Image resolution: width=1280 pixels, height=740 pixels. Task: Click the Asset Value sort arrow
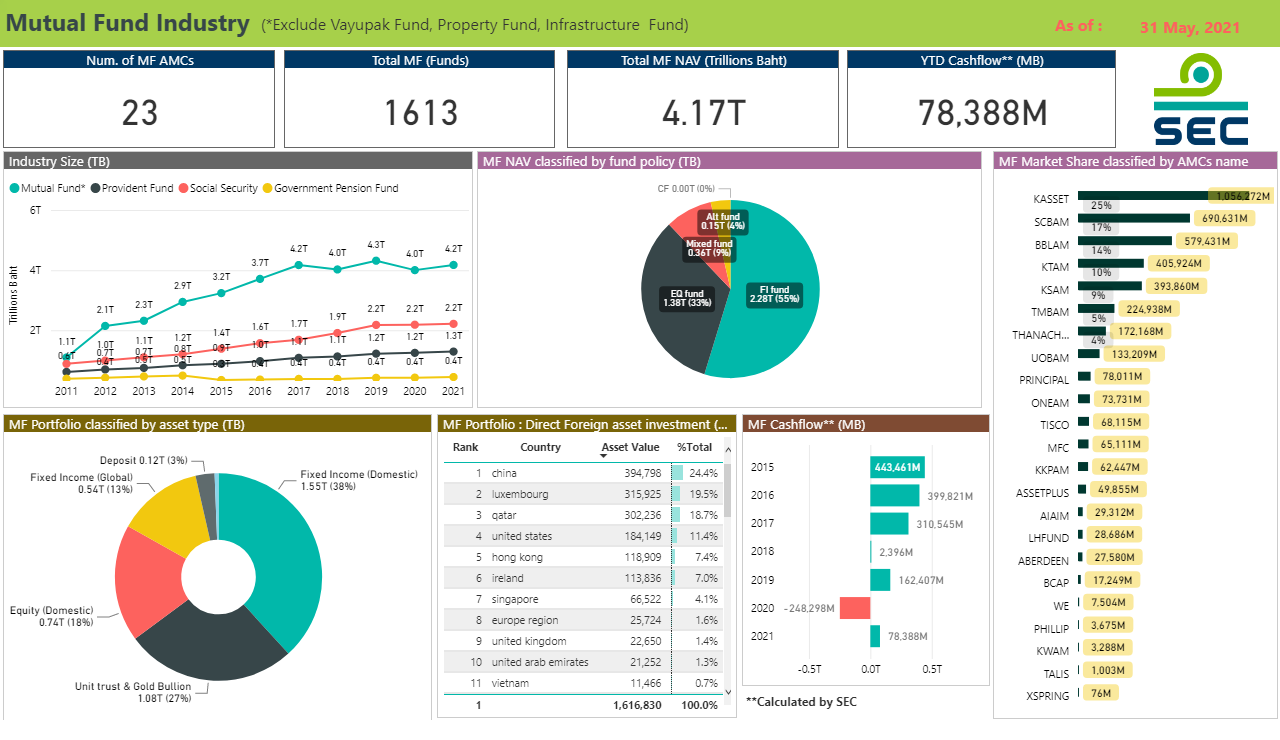tap(604, 456)
